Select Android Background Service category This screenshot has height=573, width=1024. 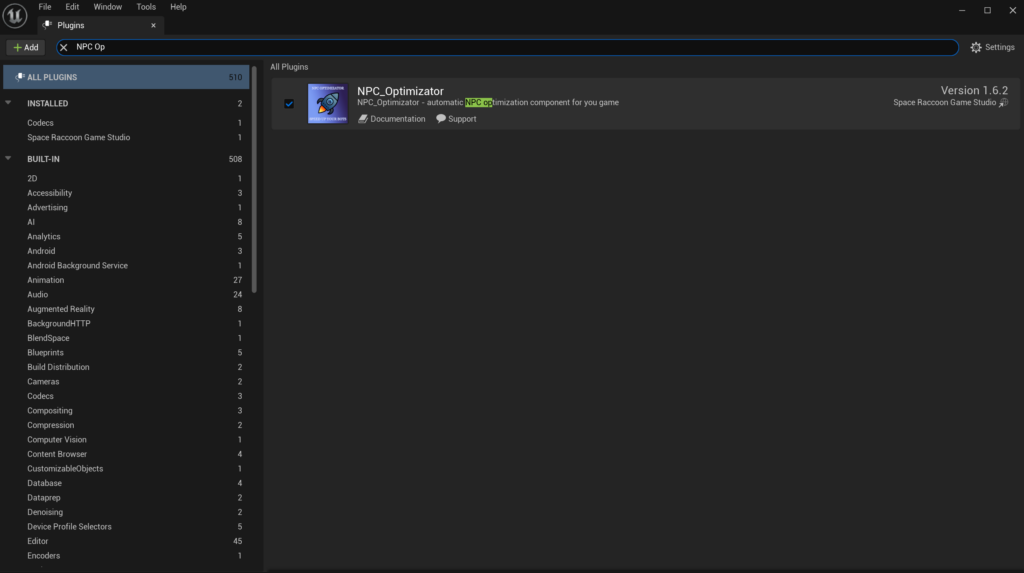point(126,265)
